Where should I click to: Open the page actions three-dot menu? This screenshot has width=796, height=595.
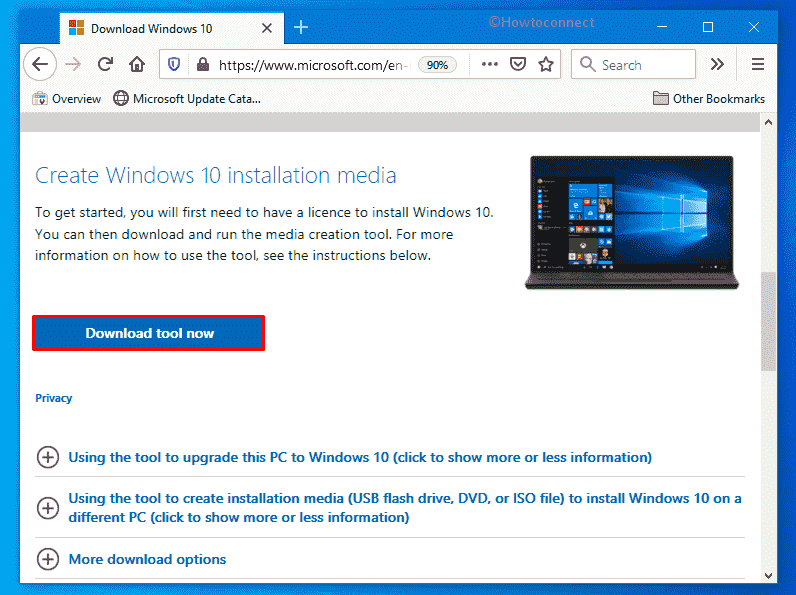[490, 64]
